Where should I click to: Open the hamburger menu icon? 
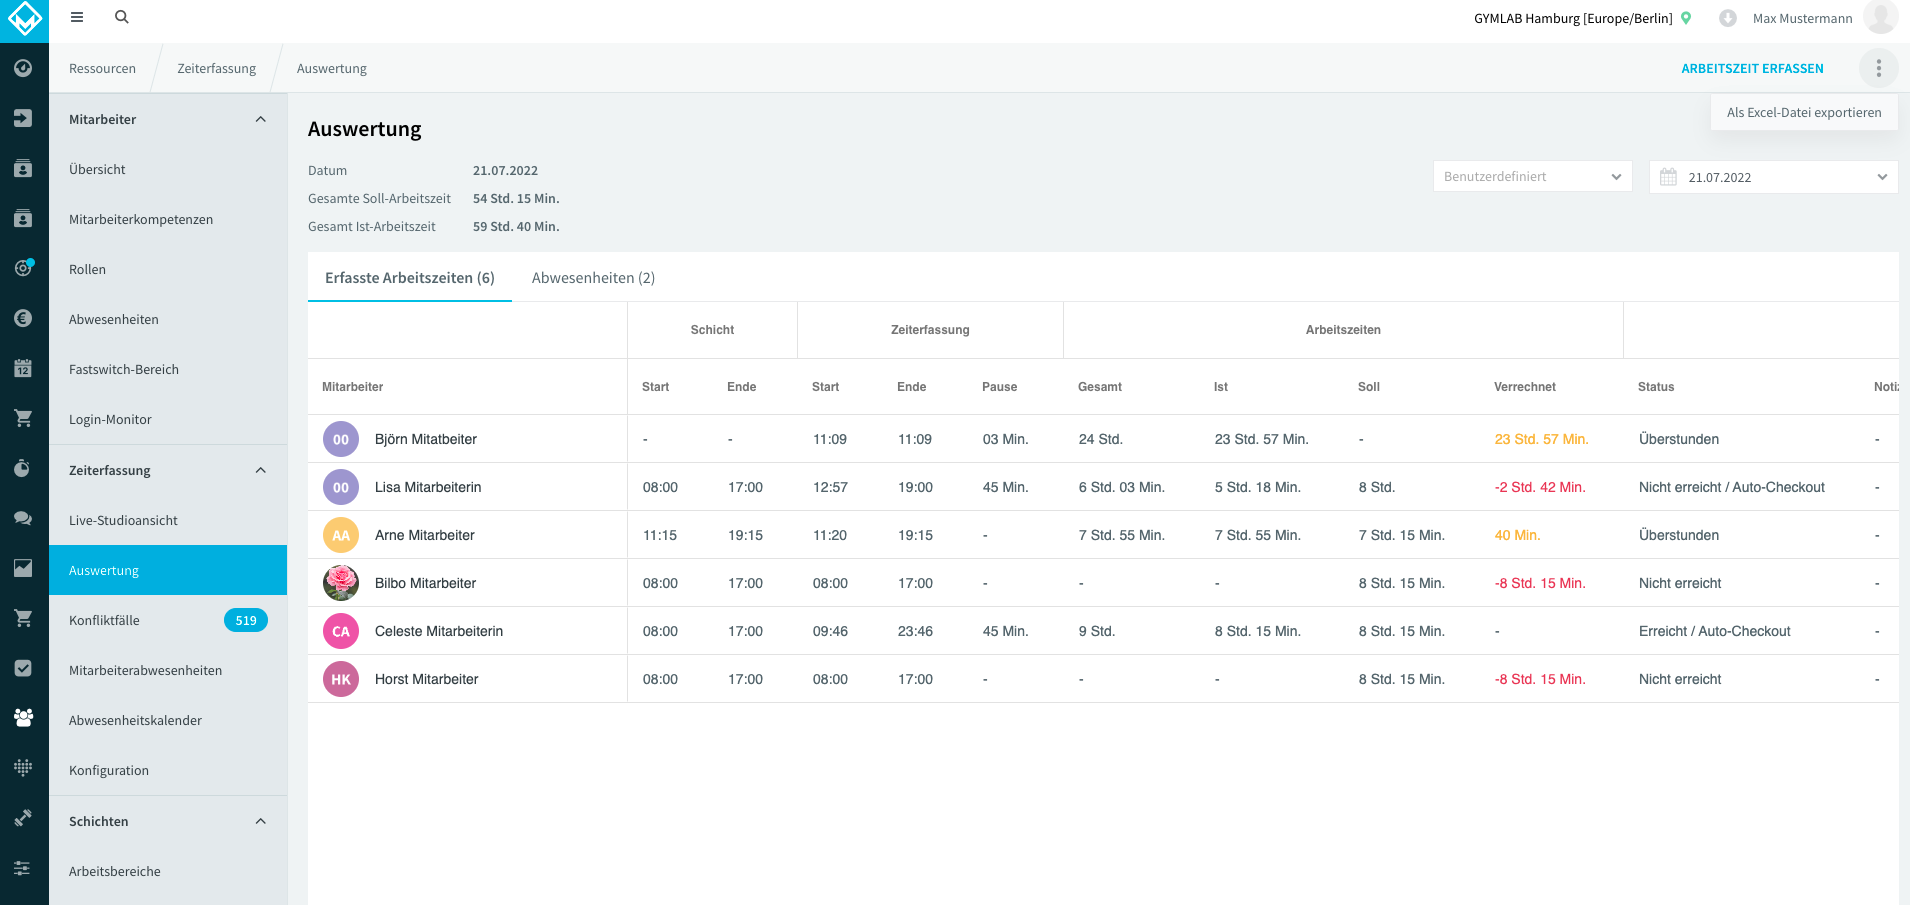click(77, 17)
